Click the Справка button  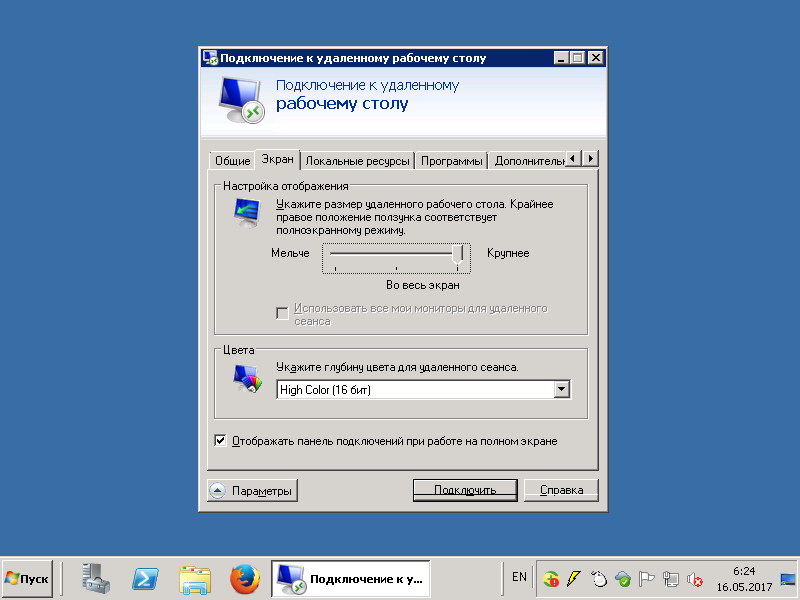click(x=561, y=490)
